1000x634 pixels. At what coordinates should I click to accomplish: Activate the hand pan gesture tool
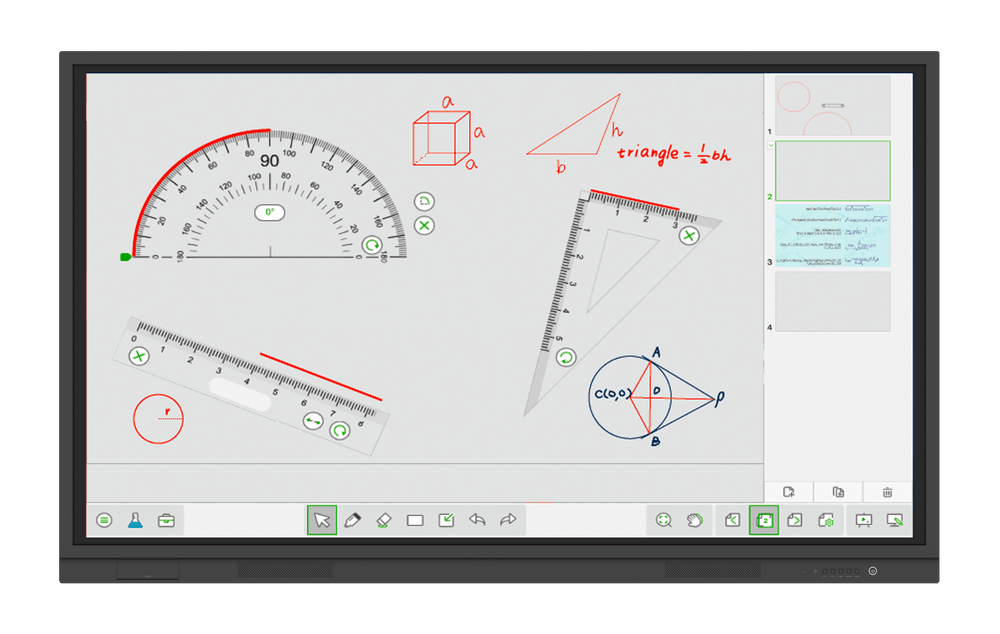pos(695,520)
